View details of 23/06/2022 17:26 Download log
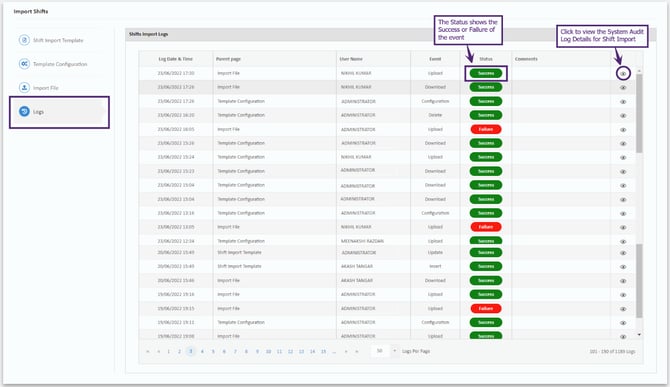Image resolution: width=670 pixels, height=387 pixels. click(623, 88)
